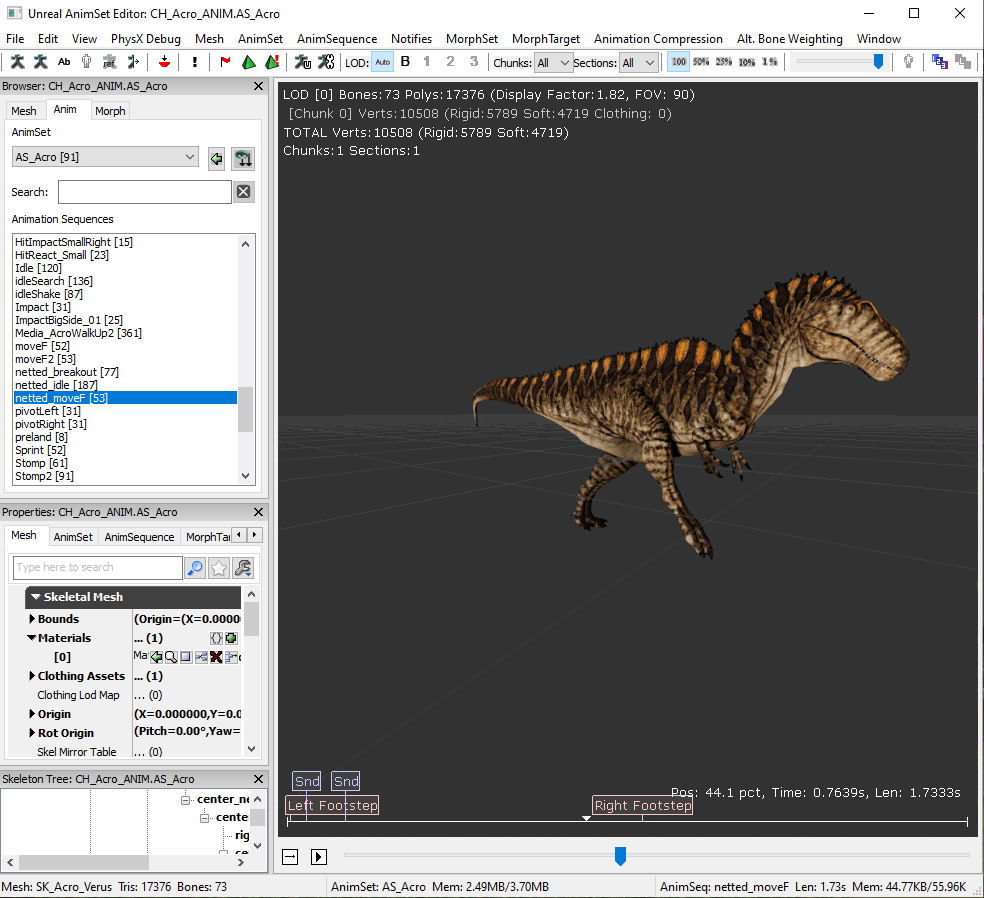
Task: Select the Right Footstep notify marker
Action: tap(642, 806)
